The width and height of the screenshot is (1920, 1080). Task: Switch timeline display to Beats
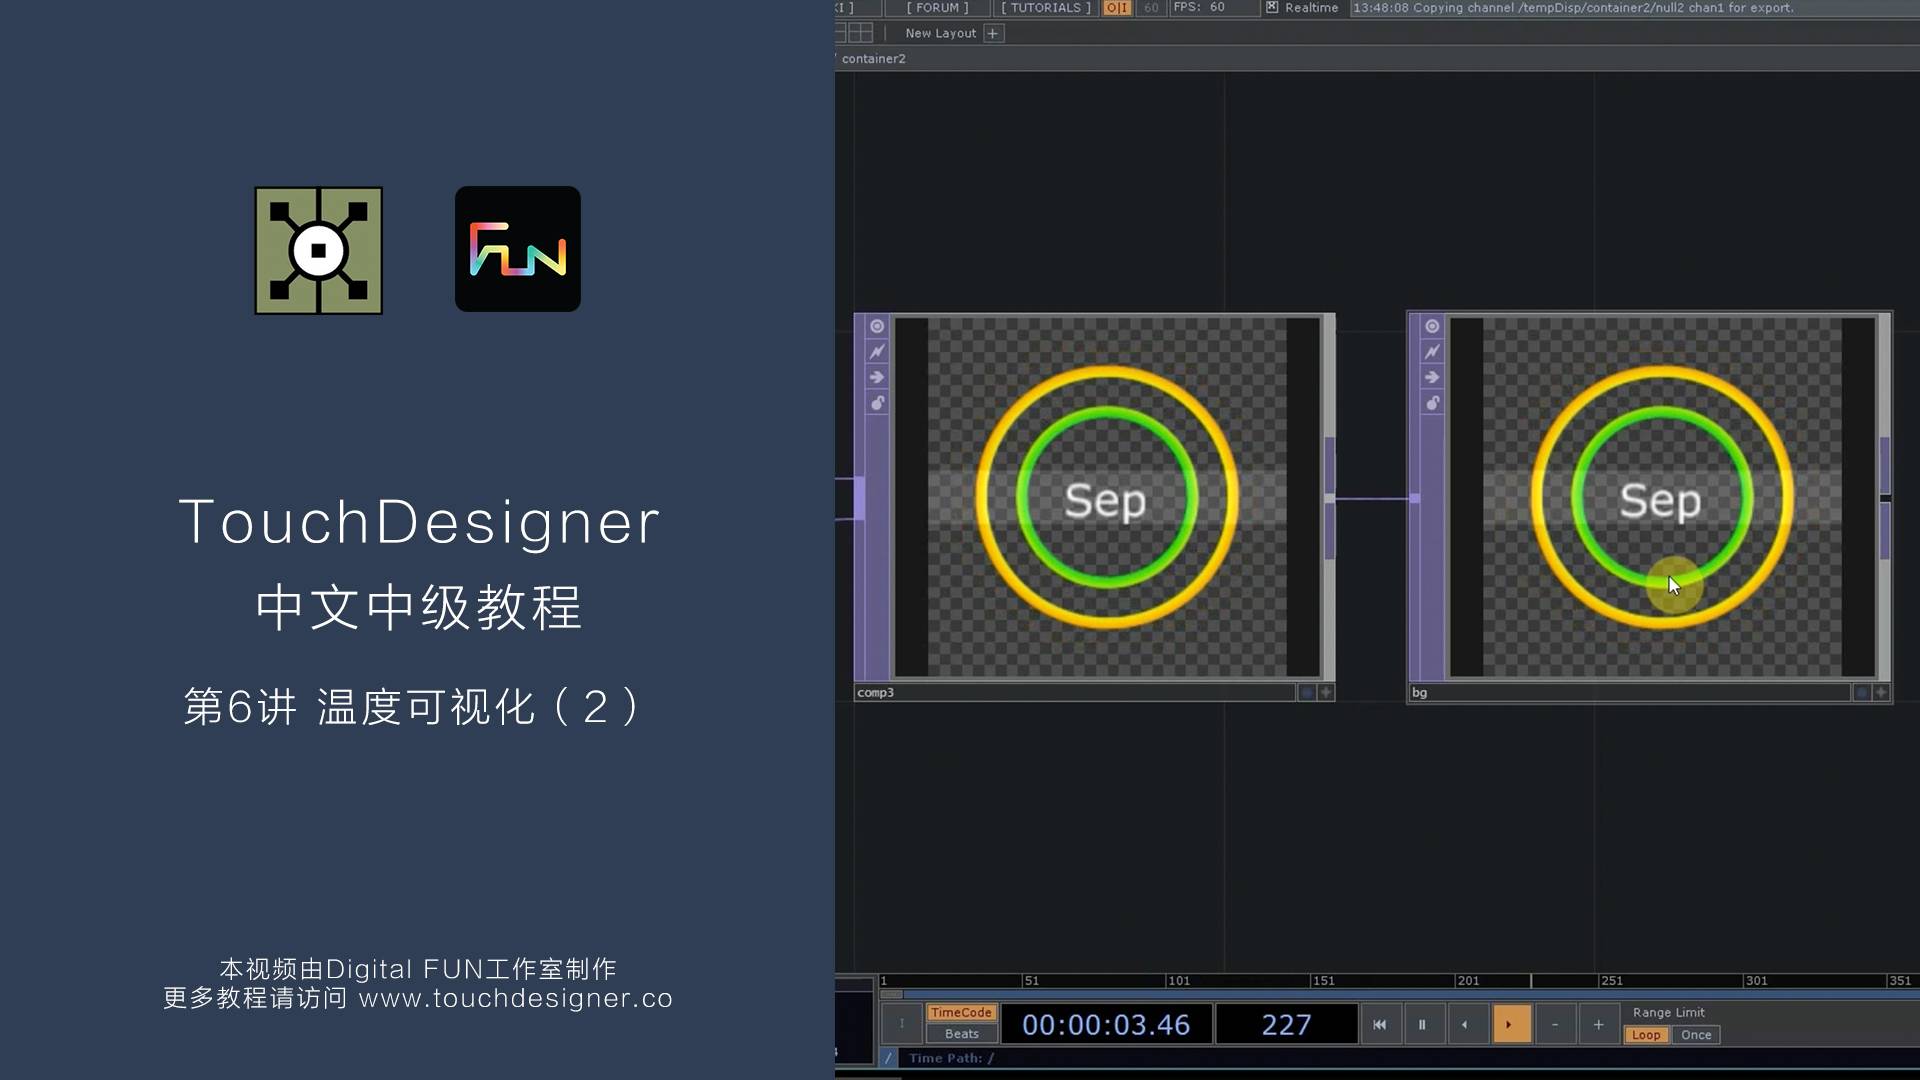click(x=961, y=1034)
